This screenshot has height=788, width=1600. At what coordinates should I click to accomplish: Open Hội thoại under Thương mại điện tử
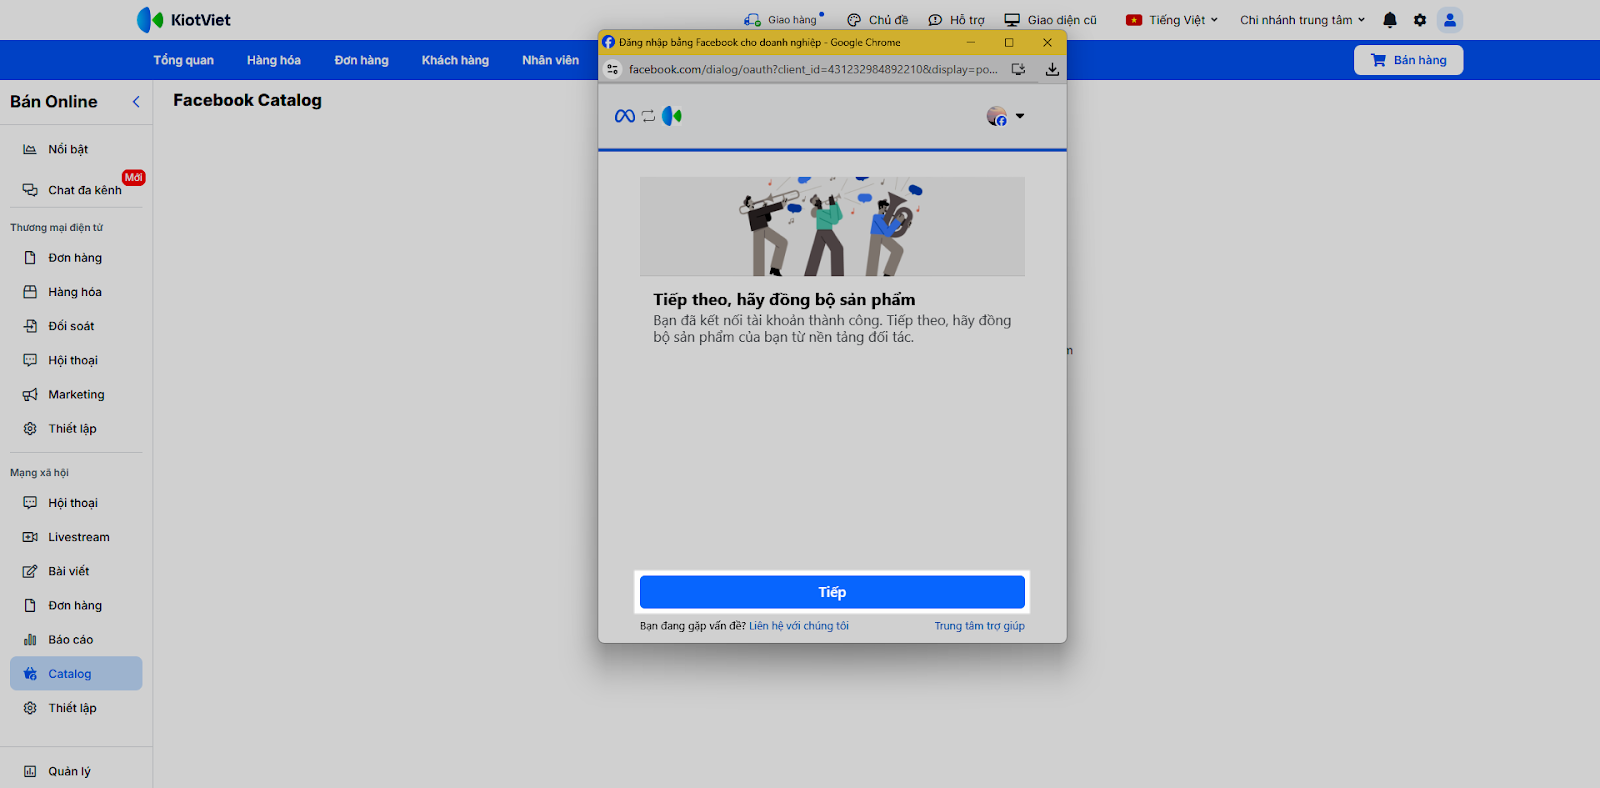pyautogui.click(x=76, y=360)
